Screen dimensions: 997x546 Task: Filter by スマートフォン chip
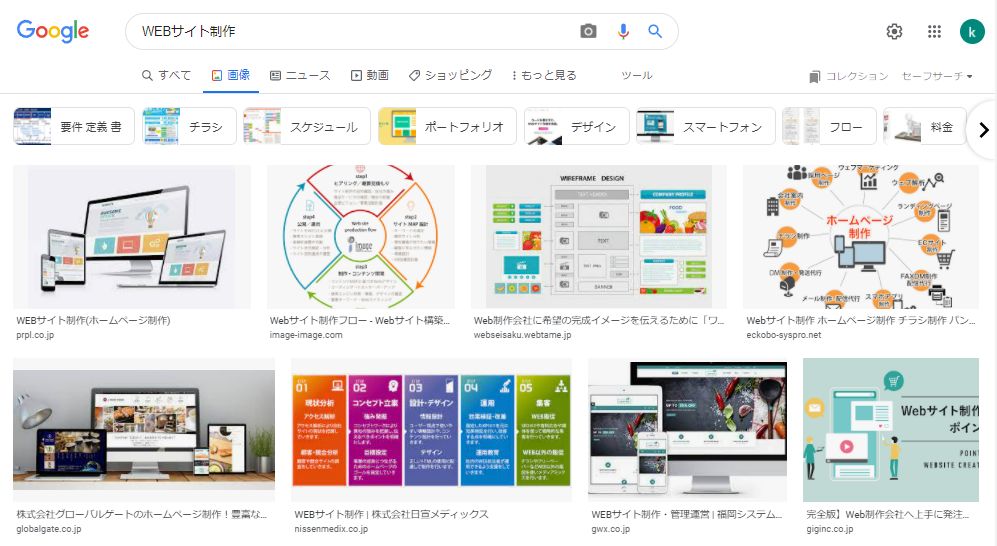[x=706, y=126]
